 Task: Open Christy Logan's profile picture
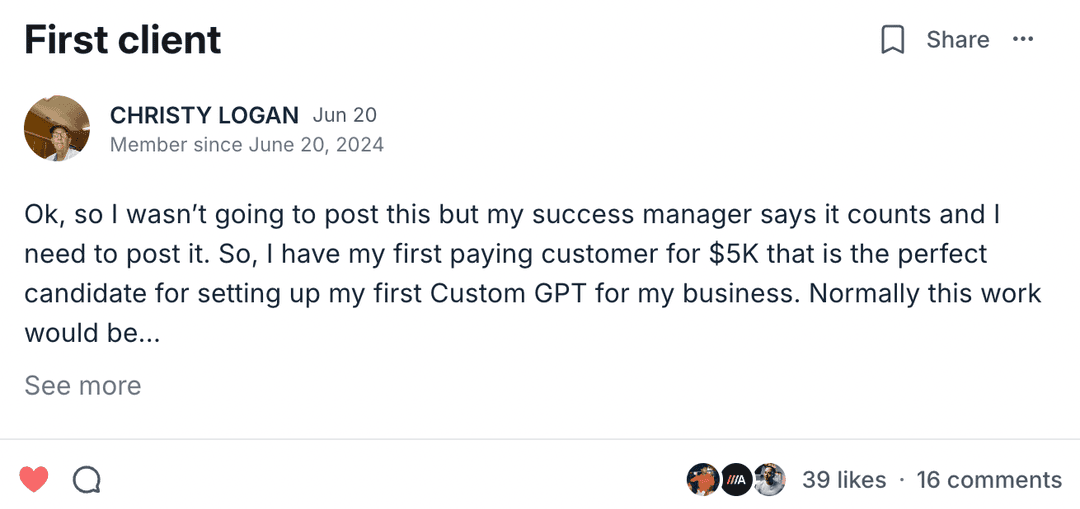click(57, 128)
